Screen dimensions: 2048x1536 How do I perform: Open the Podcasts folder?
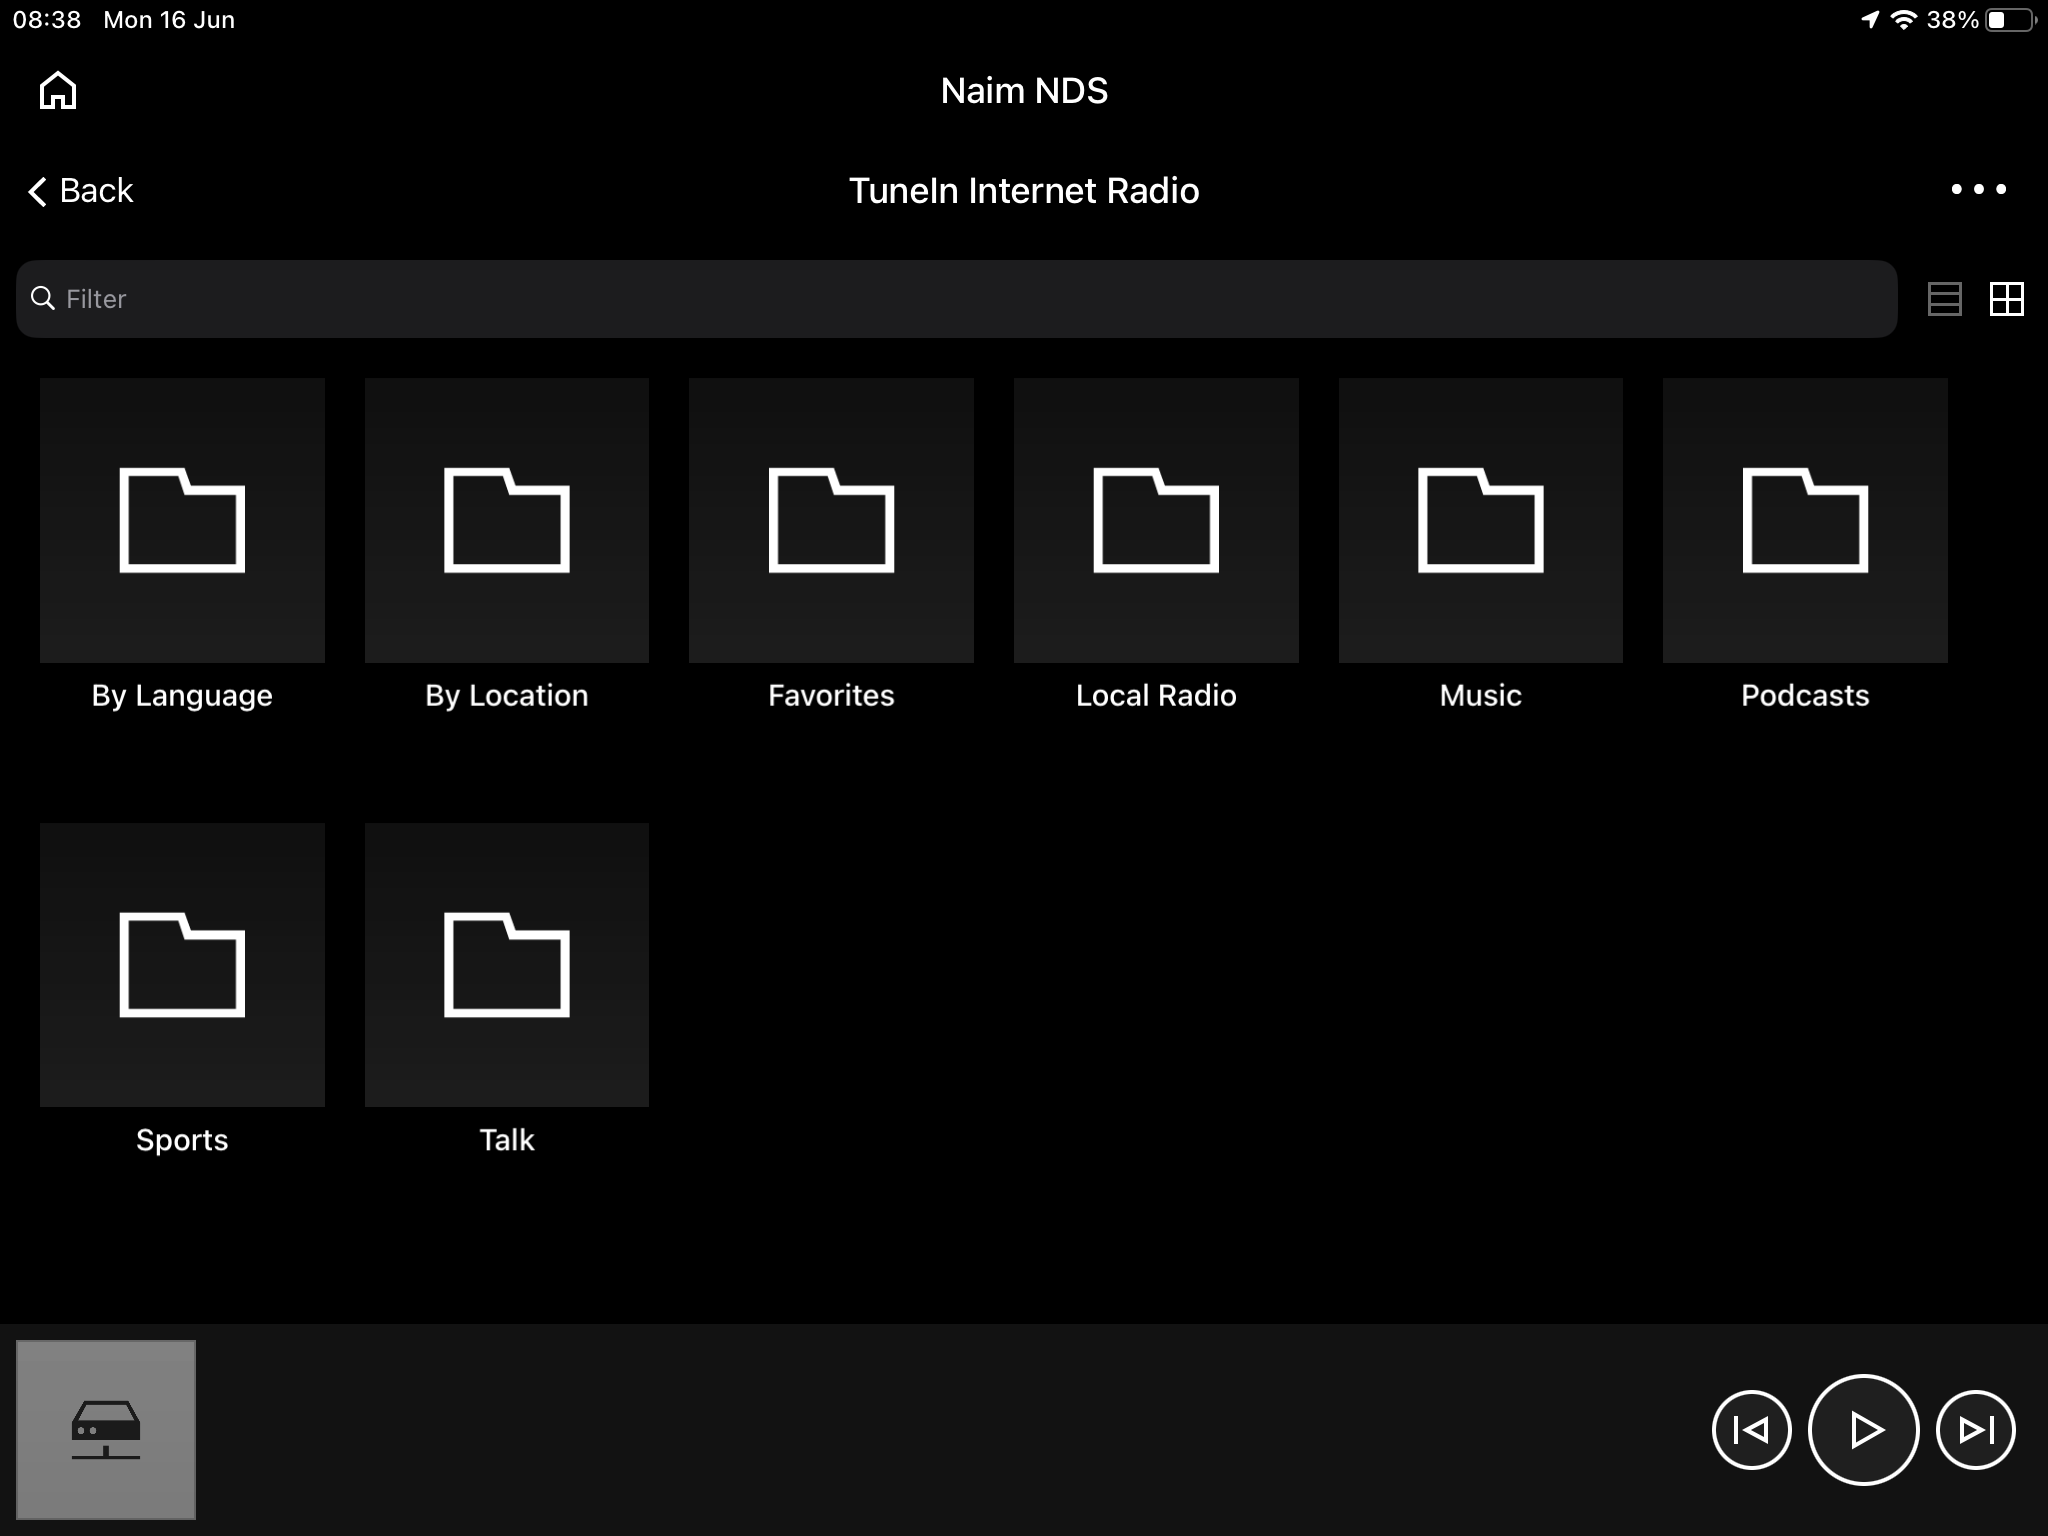pos(1805,520)
